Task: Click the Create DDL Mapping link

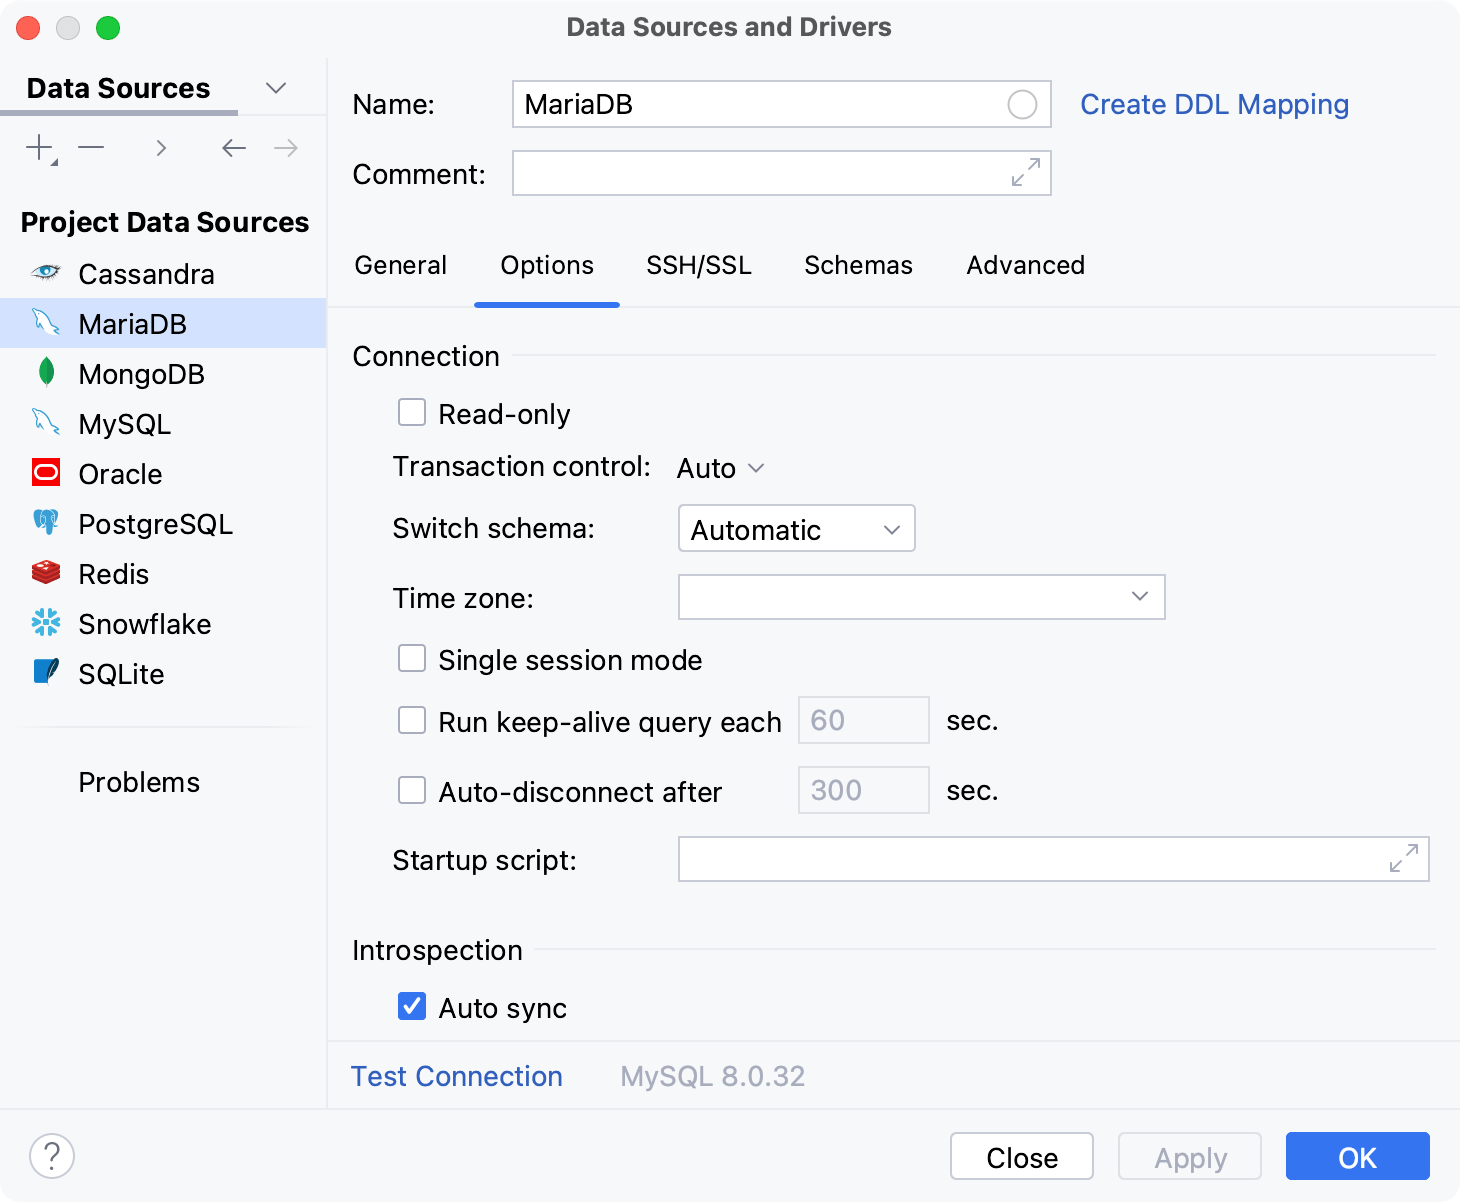Action: tap(1214, 103)
